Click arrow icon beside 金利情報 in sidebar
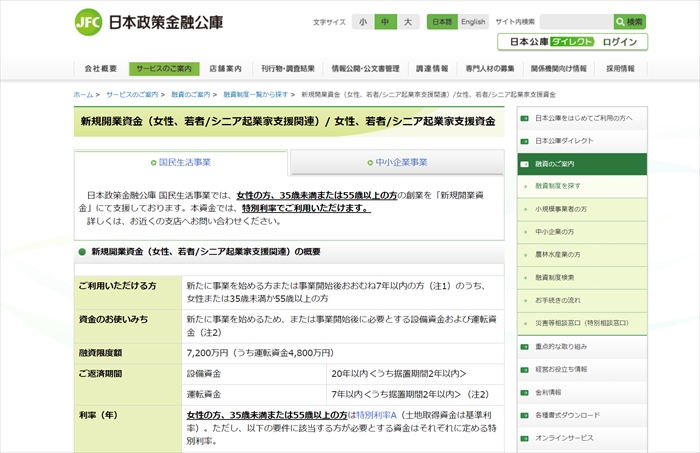Image resolution: width=700 pixels, height=453 pixels. (x=525, y=392)
